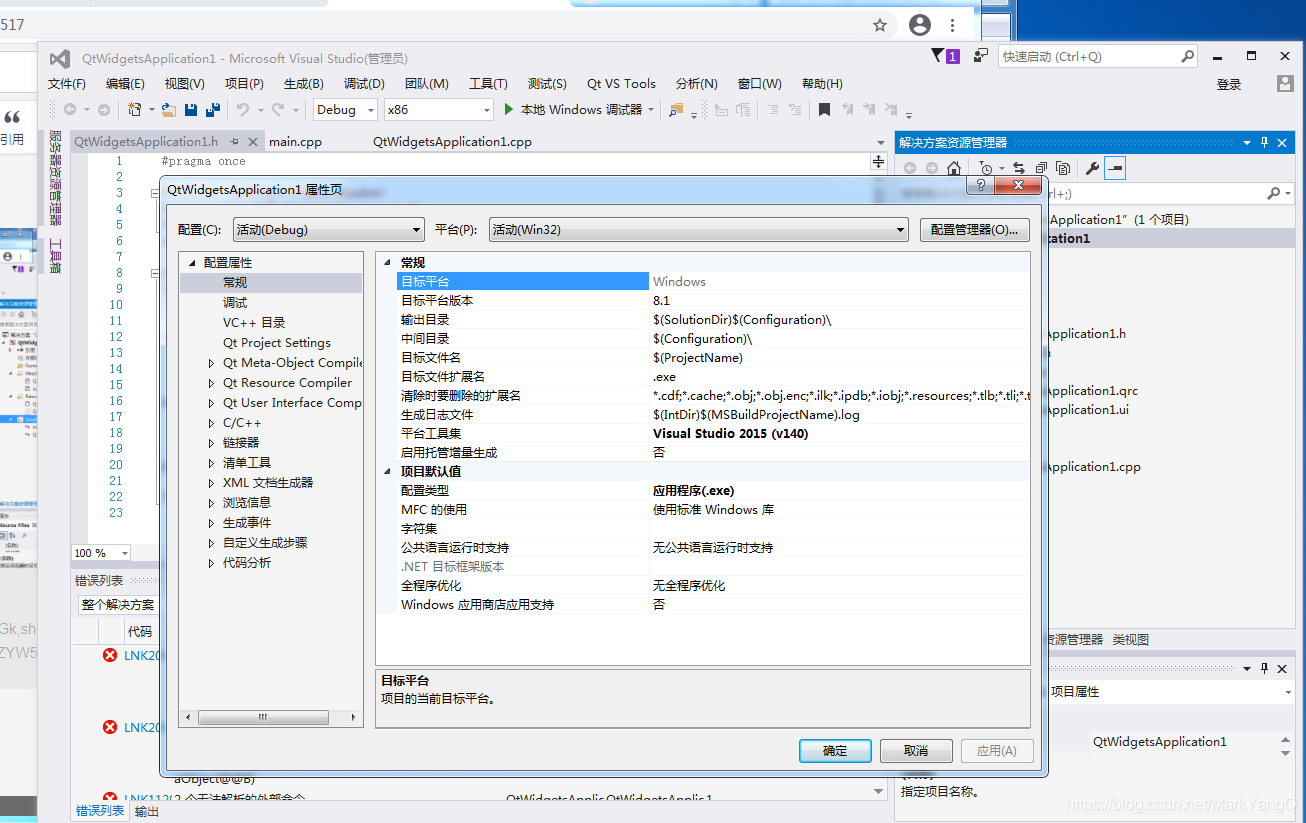Open the 整个解决方案 error filter dropdown
The width and height of the screenshot is (1306, 823).
pos(118,605)
